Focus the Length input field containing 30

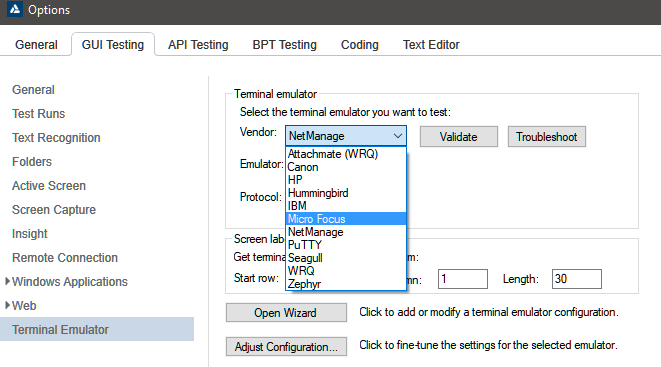coord(577,279)
